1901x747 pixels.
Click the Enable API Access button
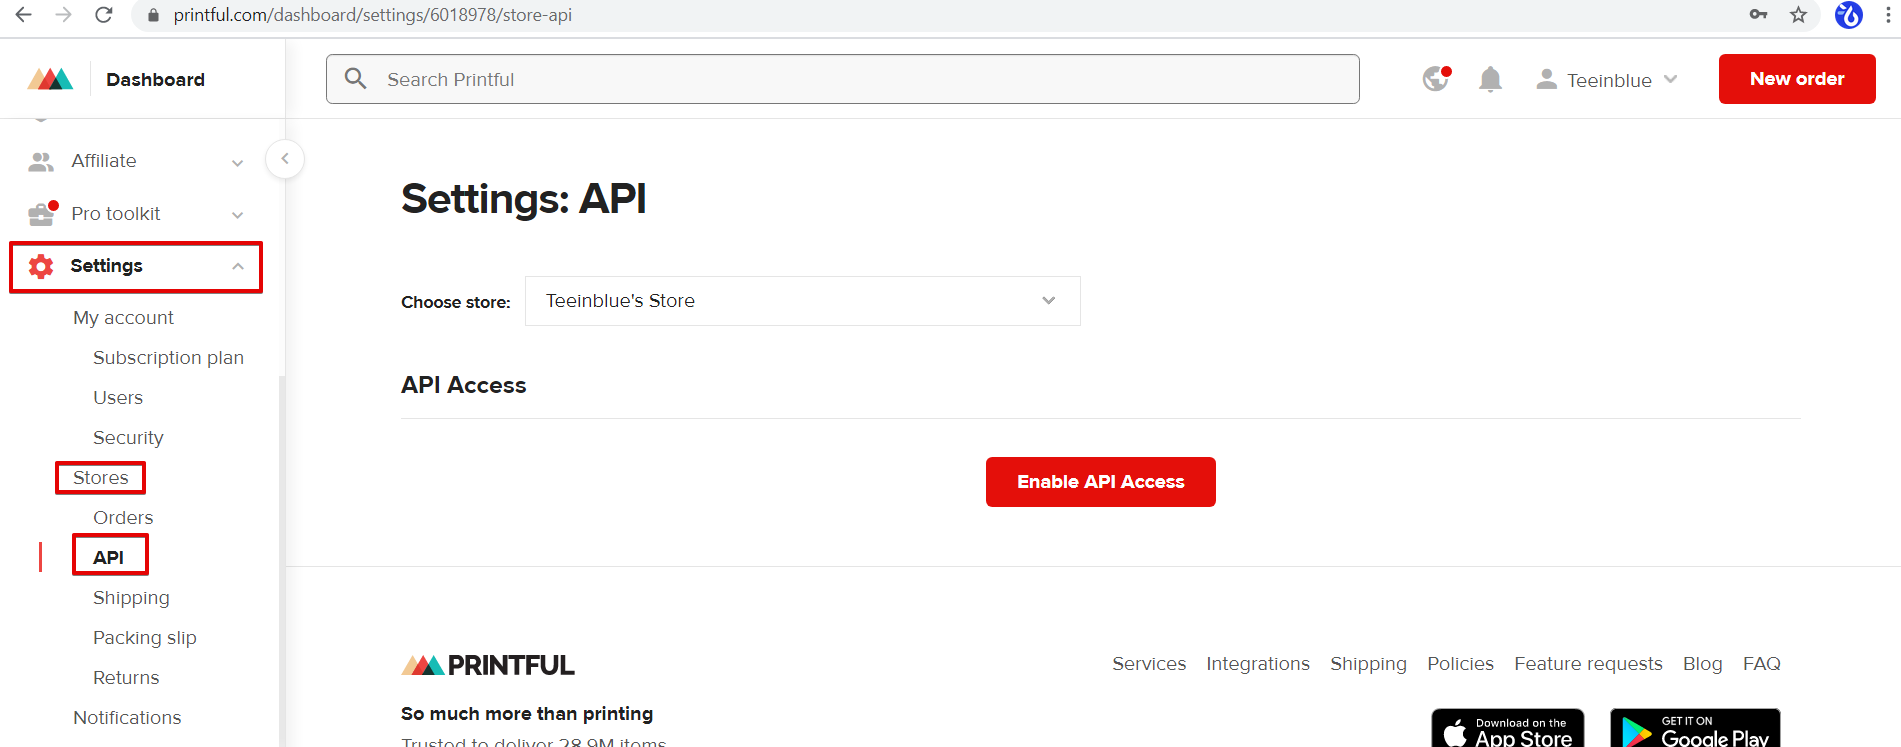(1101, 482)
